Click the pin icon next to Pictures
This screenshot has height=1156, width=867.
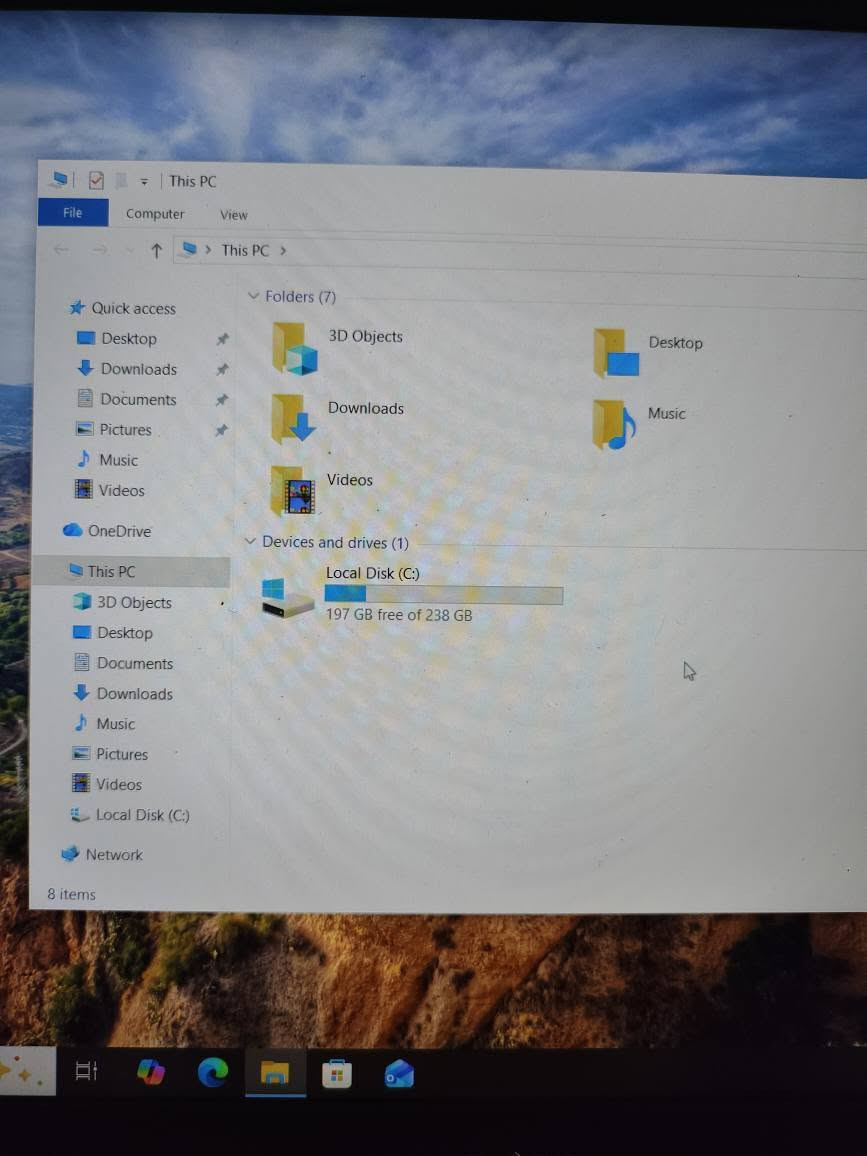[x=221, y=430]
